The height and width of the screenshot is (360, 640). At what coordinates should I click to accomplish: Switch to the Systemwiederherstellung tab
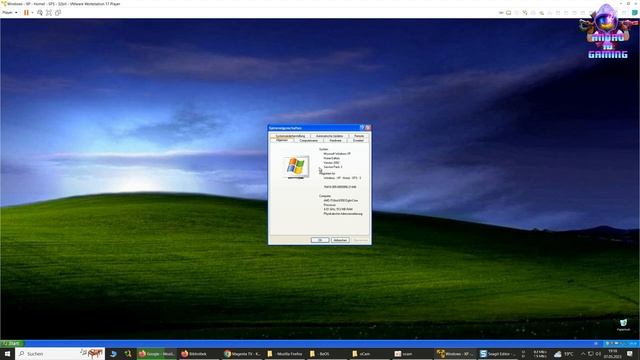coord(290,136)
